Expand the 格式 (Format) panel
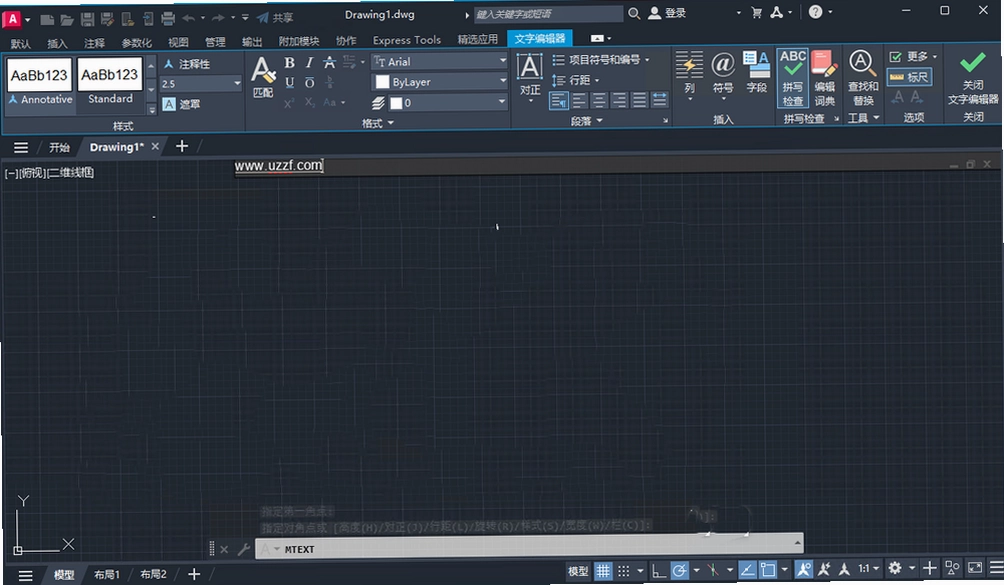 click(x=377, y=123)
